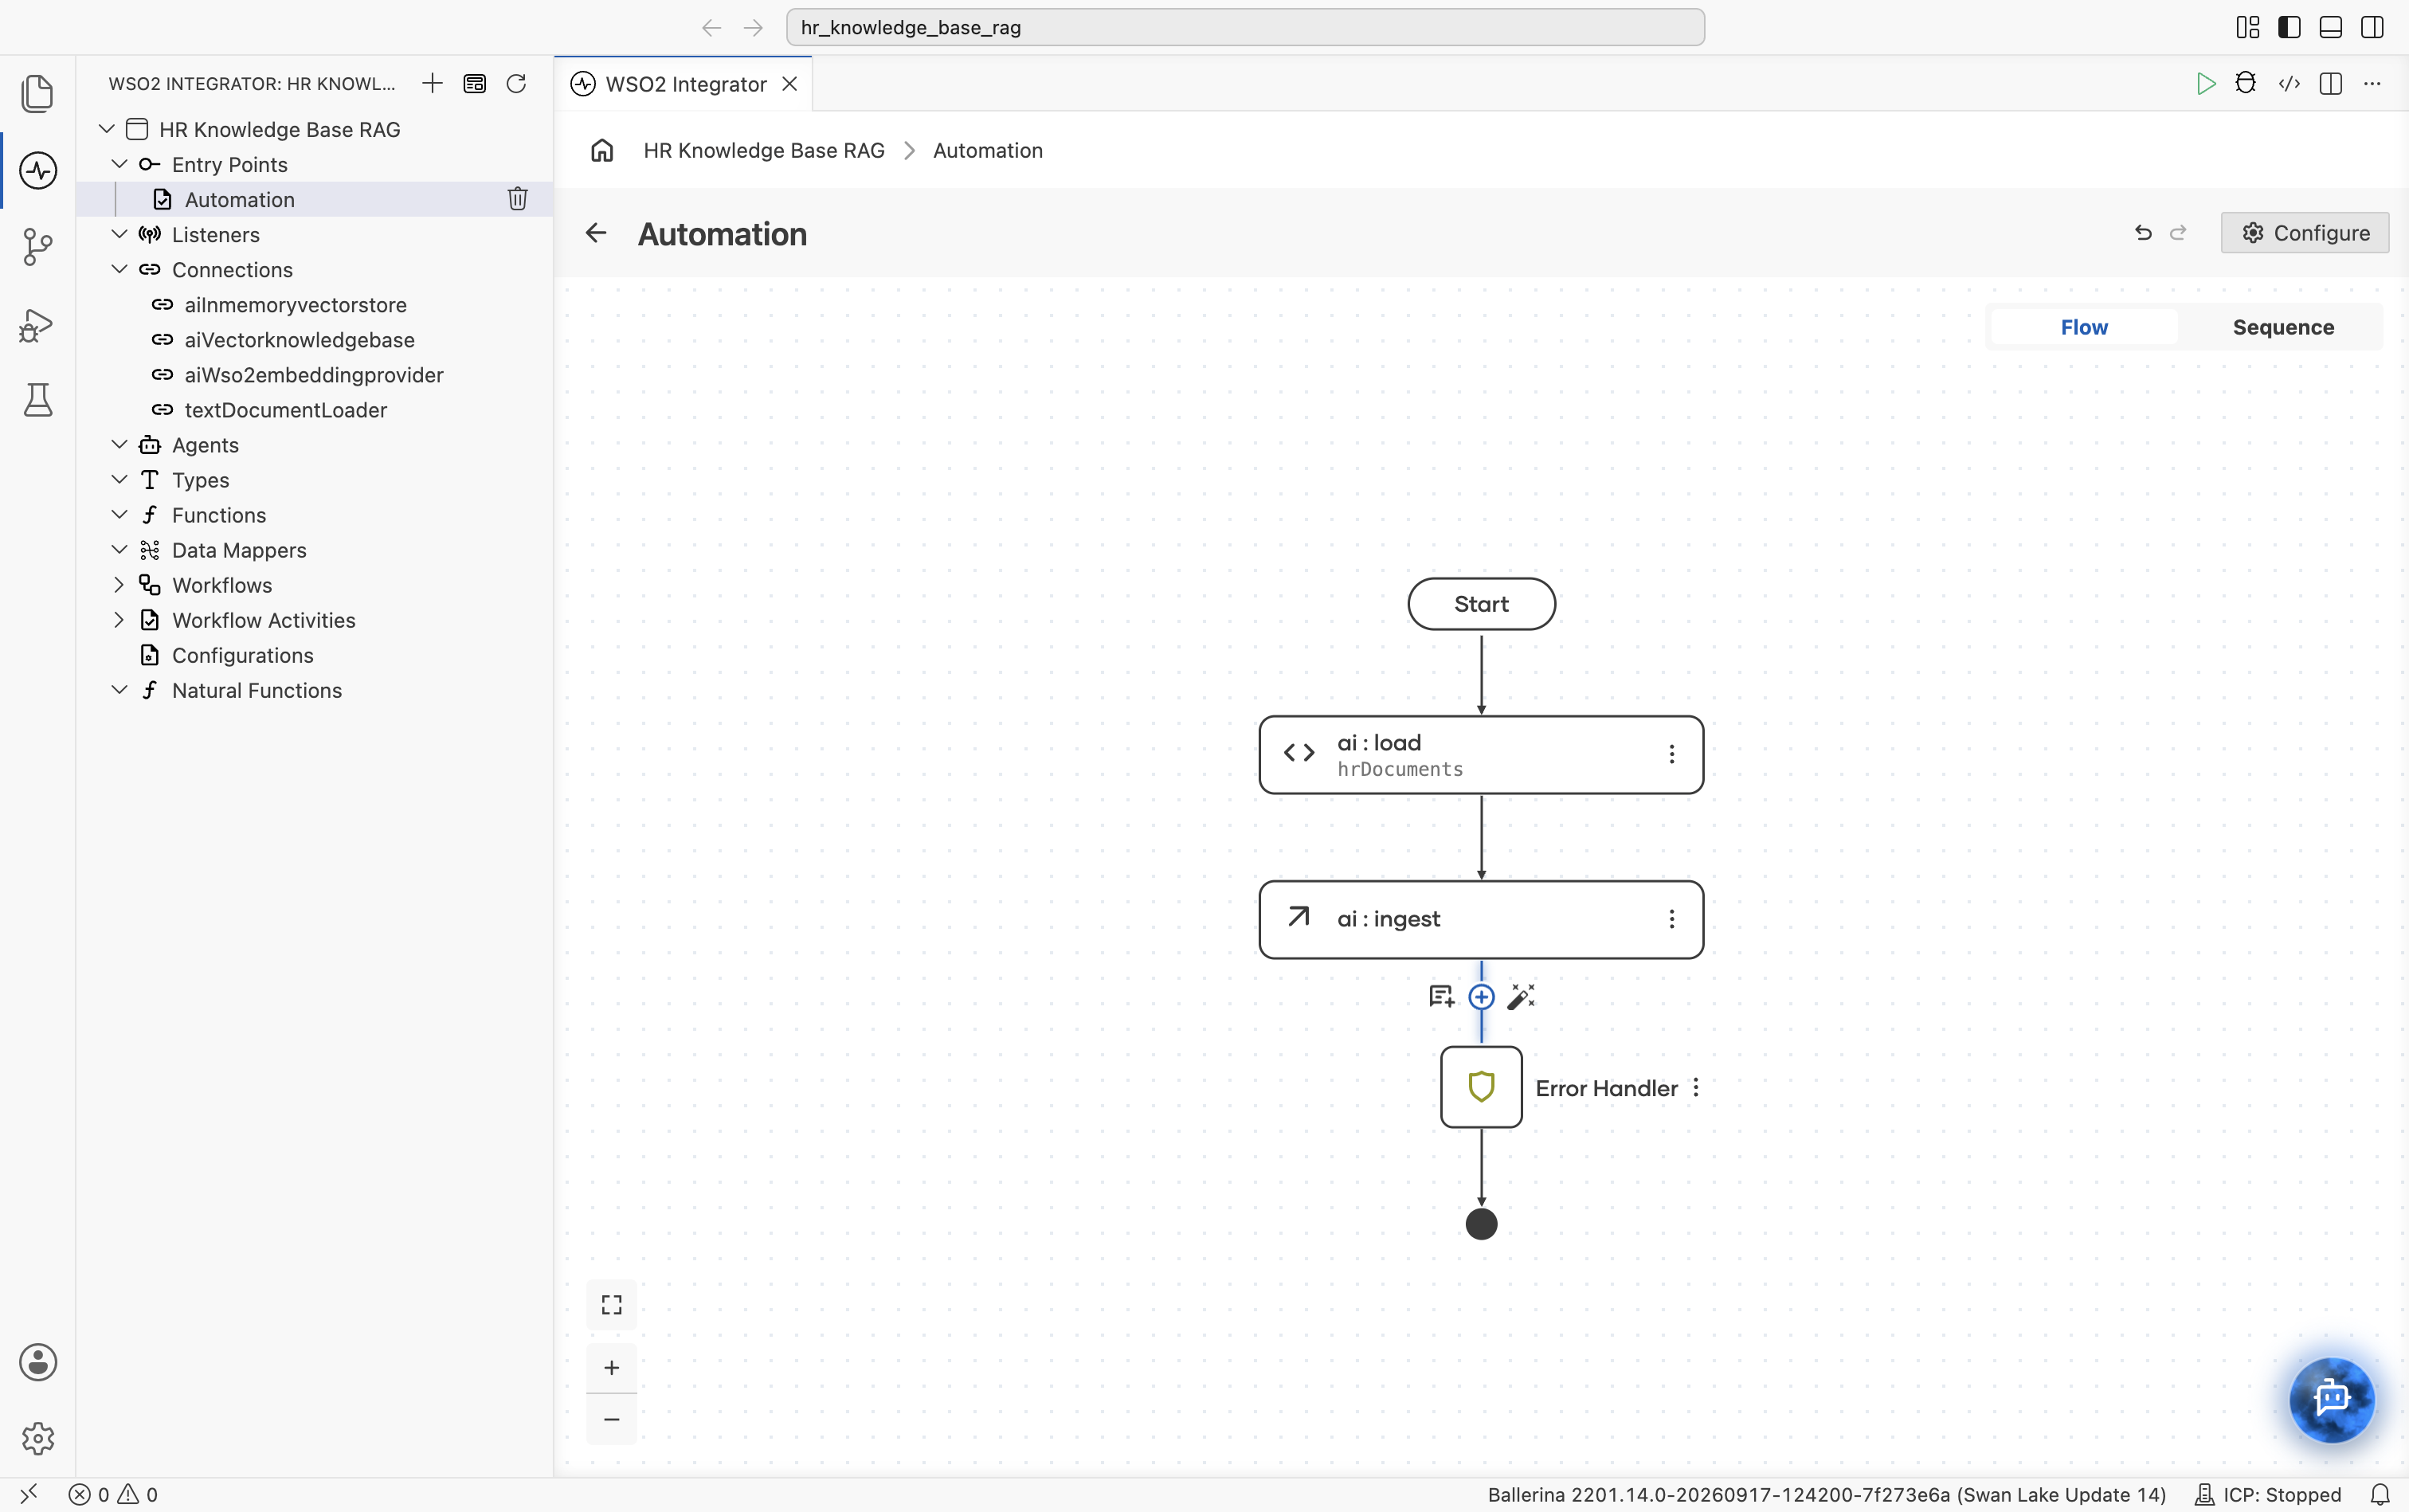The image size is (2409, 1512).
Task: Open the WSO2 Integrator activity bar icon
Action: (38, 170)
